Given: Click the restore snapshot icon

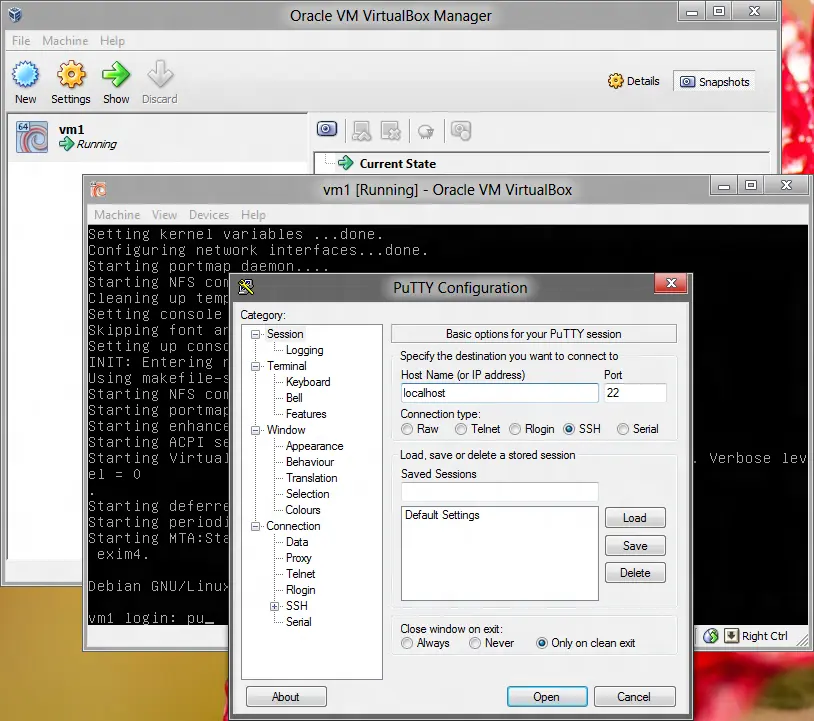Looking at the screenshot, I should point(361,131).
